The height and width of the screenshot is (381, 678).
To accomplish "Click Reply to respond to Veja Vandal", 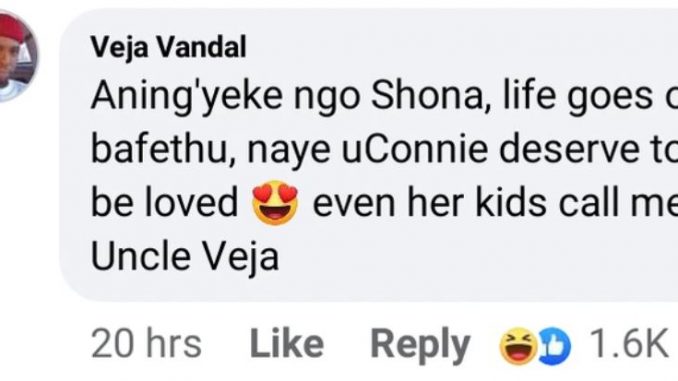I will (x=420, y=345).
